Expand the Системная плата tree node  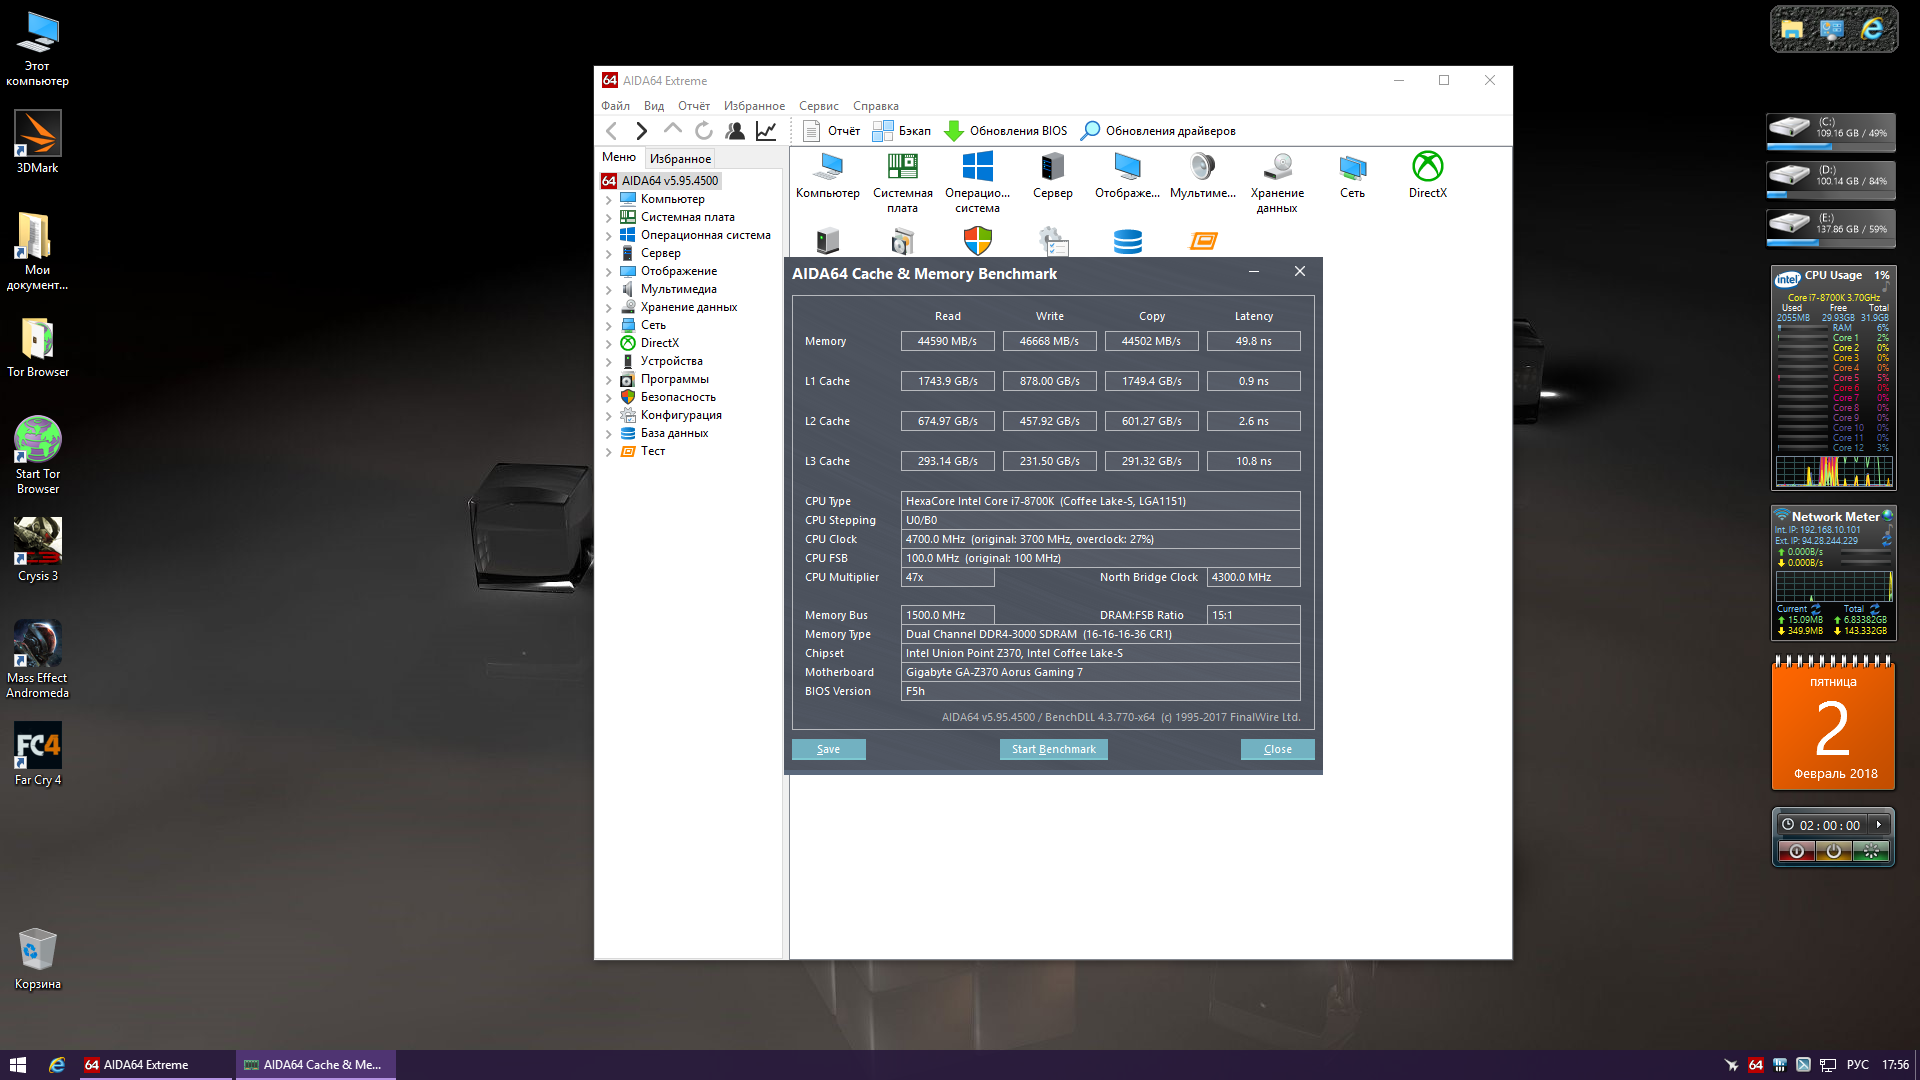pos(608,218)
